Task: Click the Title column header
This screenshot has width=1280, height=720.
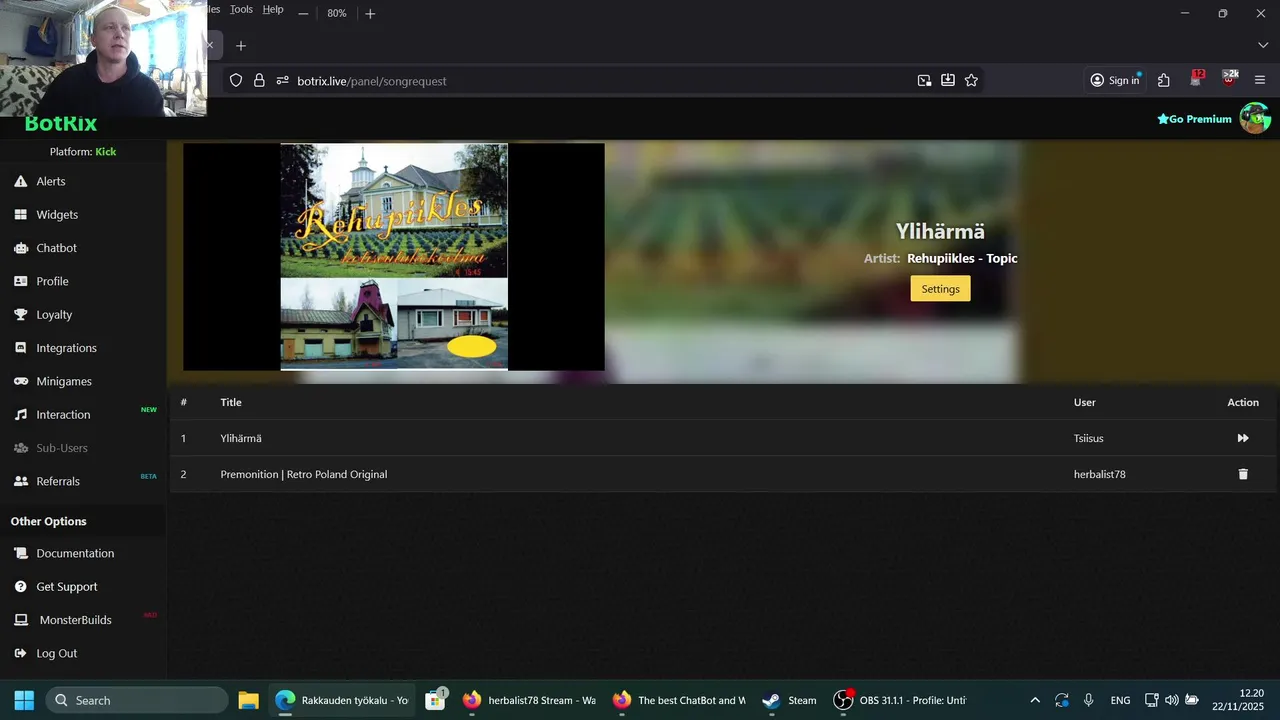Action: point(231,402)
